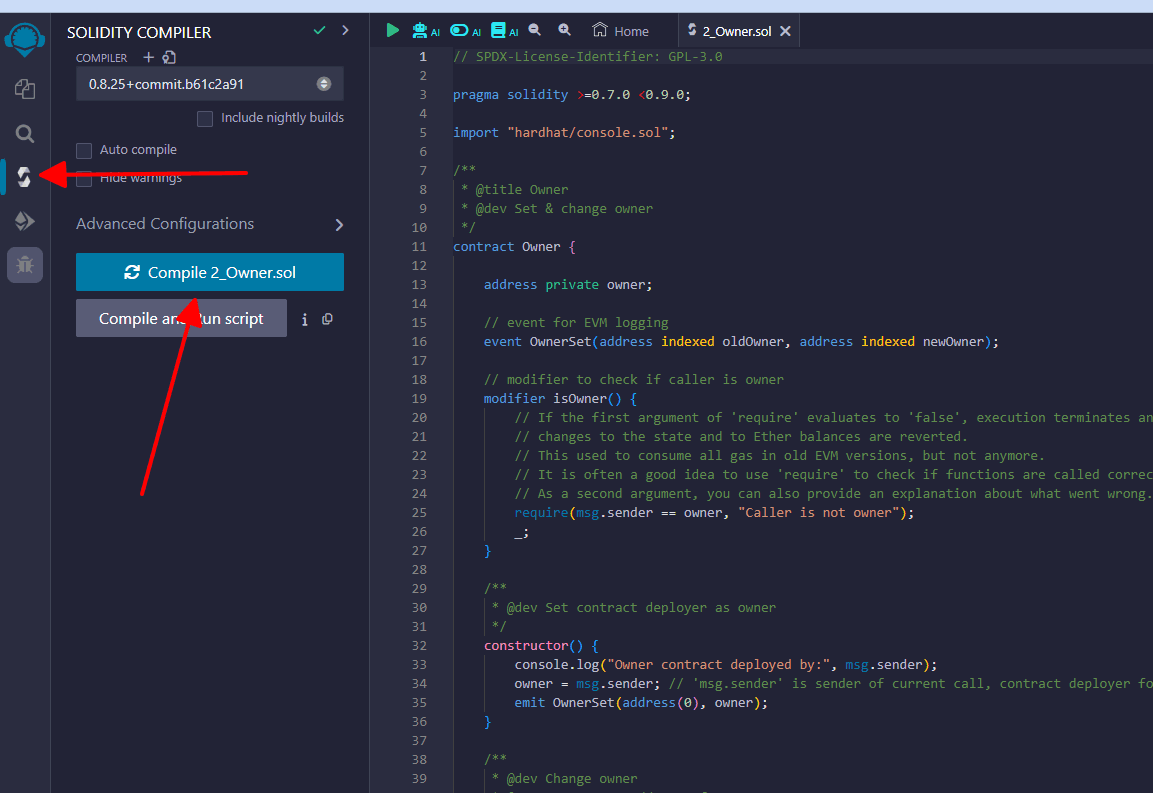The image size is (1153, 793).
Task: Click the info icon beside Compile and Run script
Action: (304, 319)
